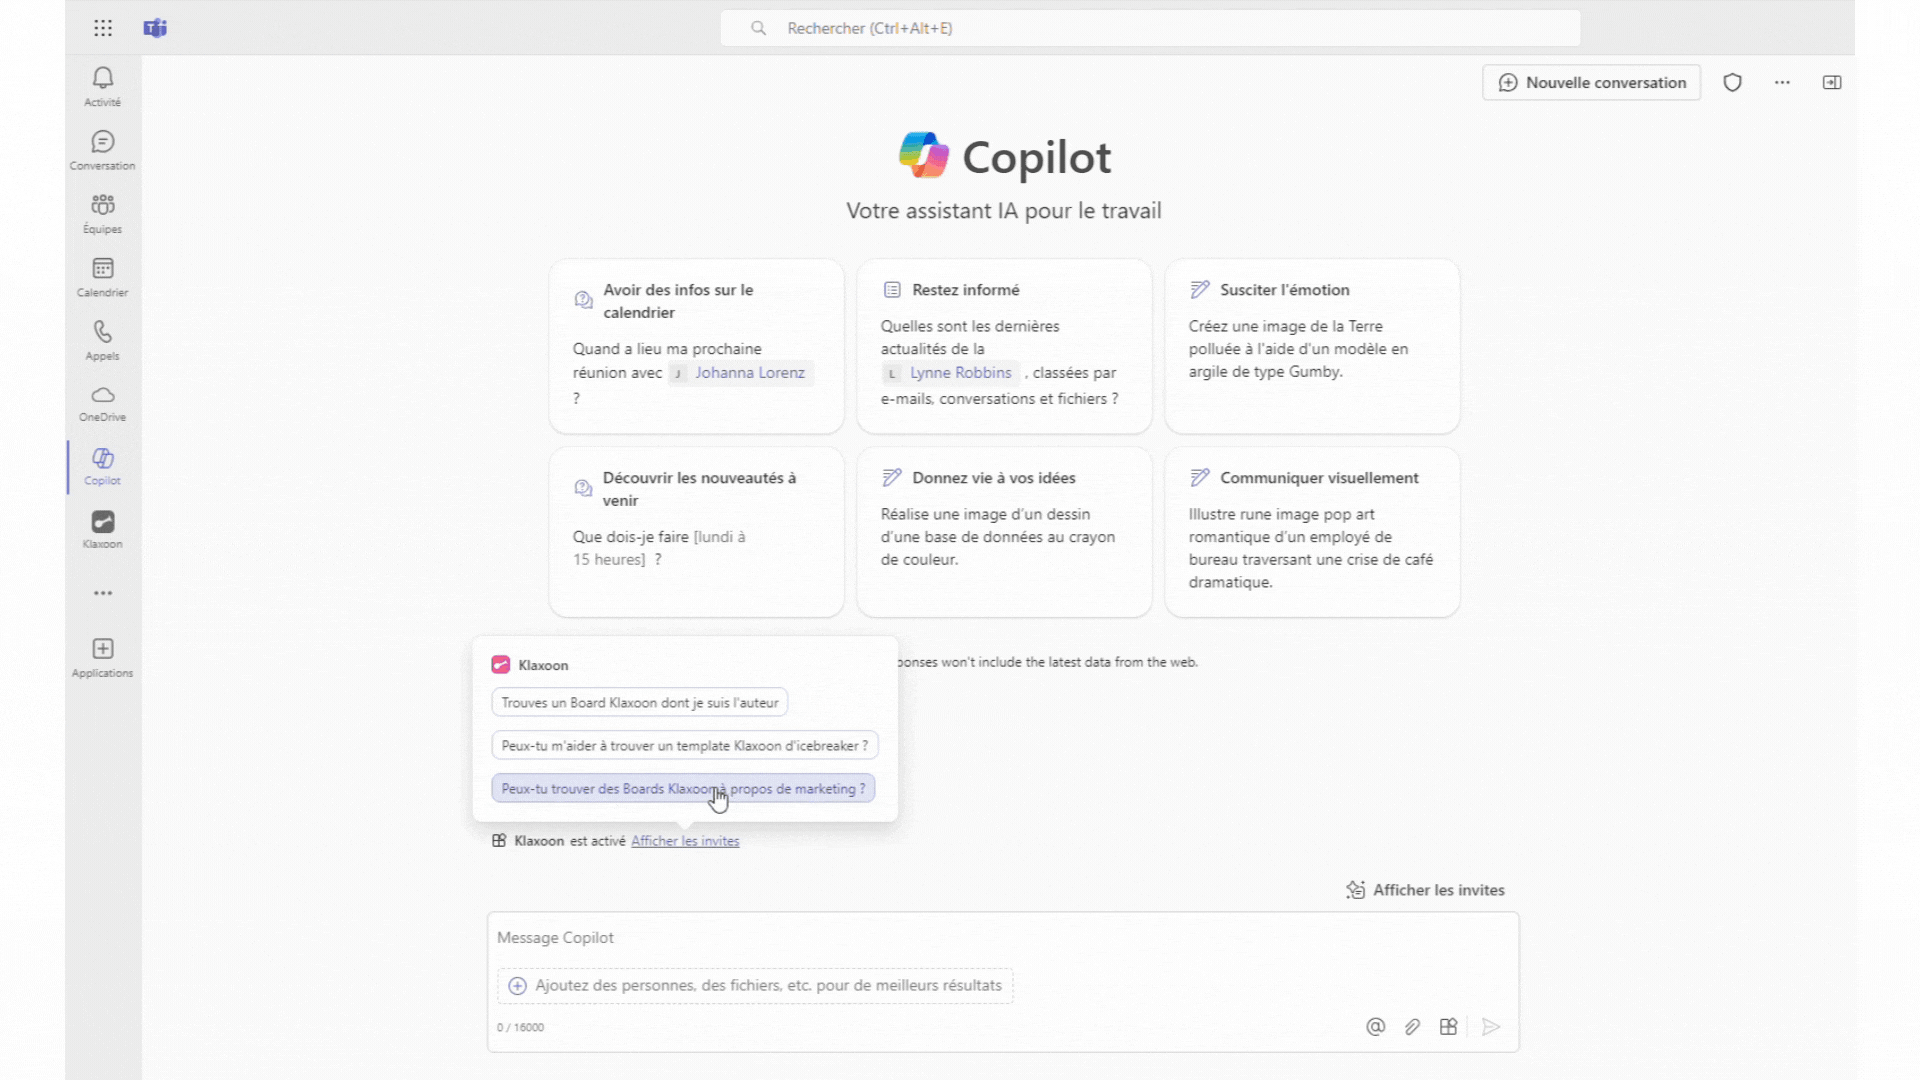Open the app launcher grid icon
Image resolution: width=1920 pixels, height=1080 pixels.
(x=103, y=28)
